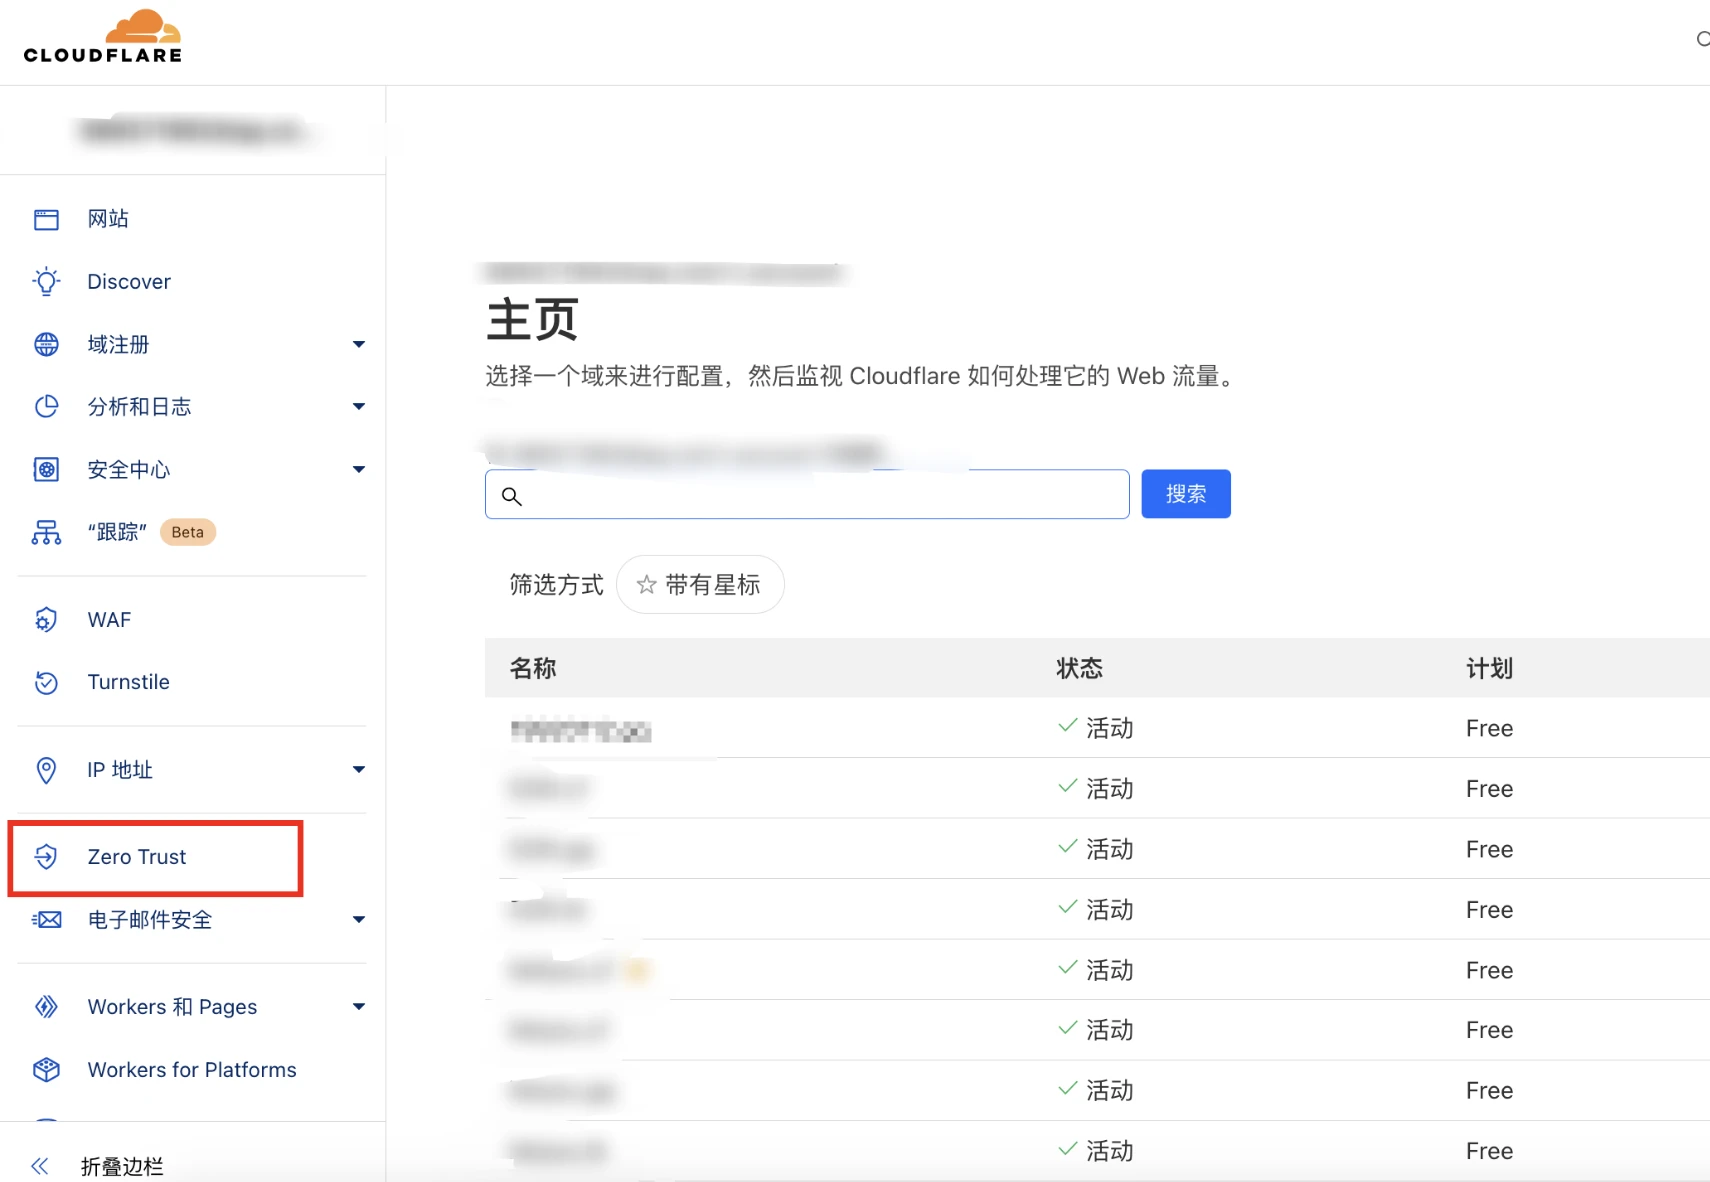Open the Turnstile menu item
This screenshot has width=1710, height=1182.
tap(128, 682)
